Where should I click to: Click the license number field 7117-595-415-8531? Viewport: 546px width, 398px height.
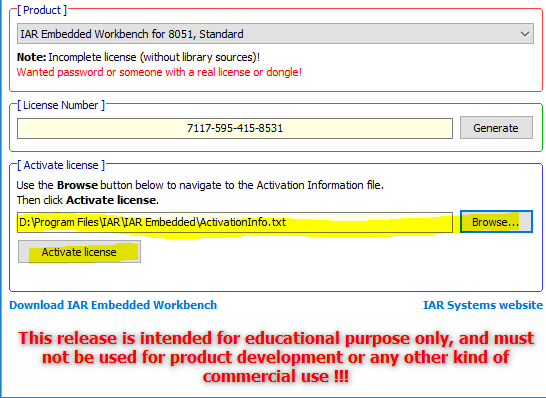click(x=235, y=128)
